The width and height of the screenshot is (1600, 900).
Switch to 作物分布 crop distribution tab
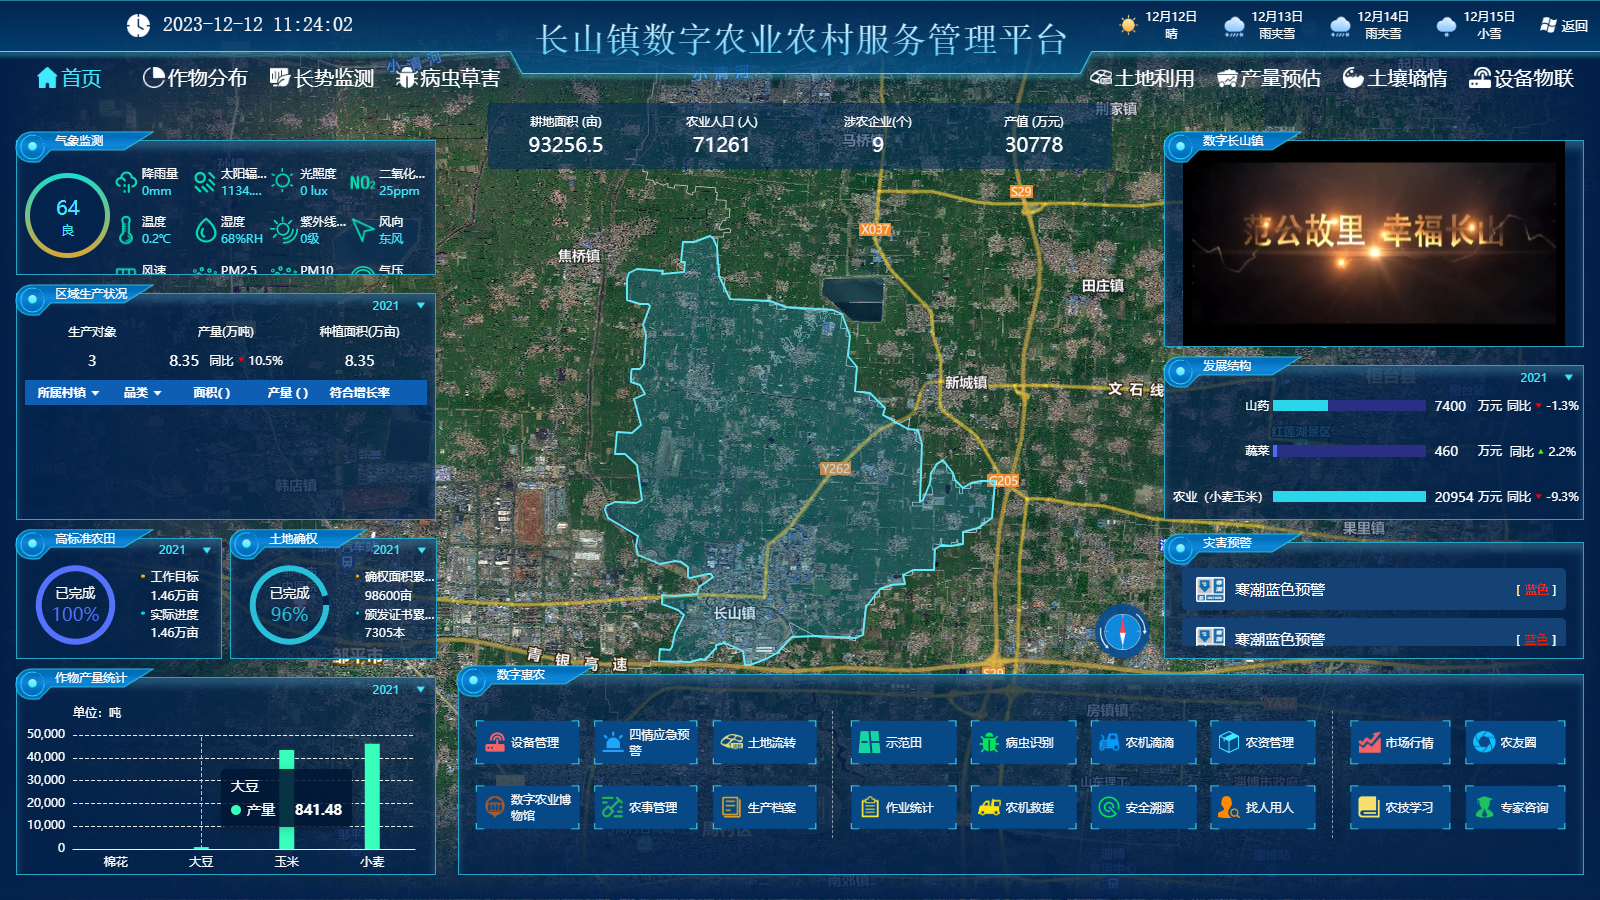[x=195, y=78]
